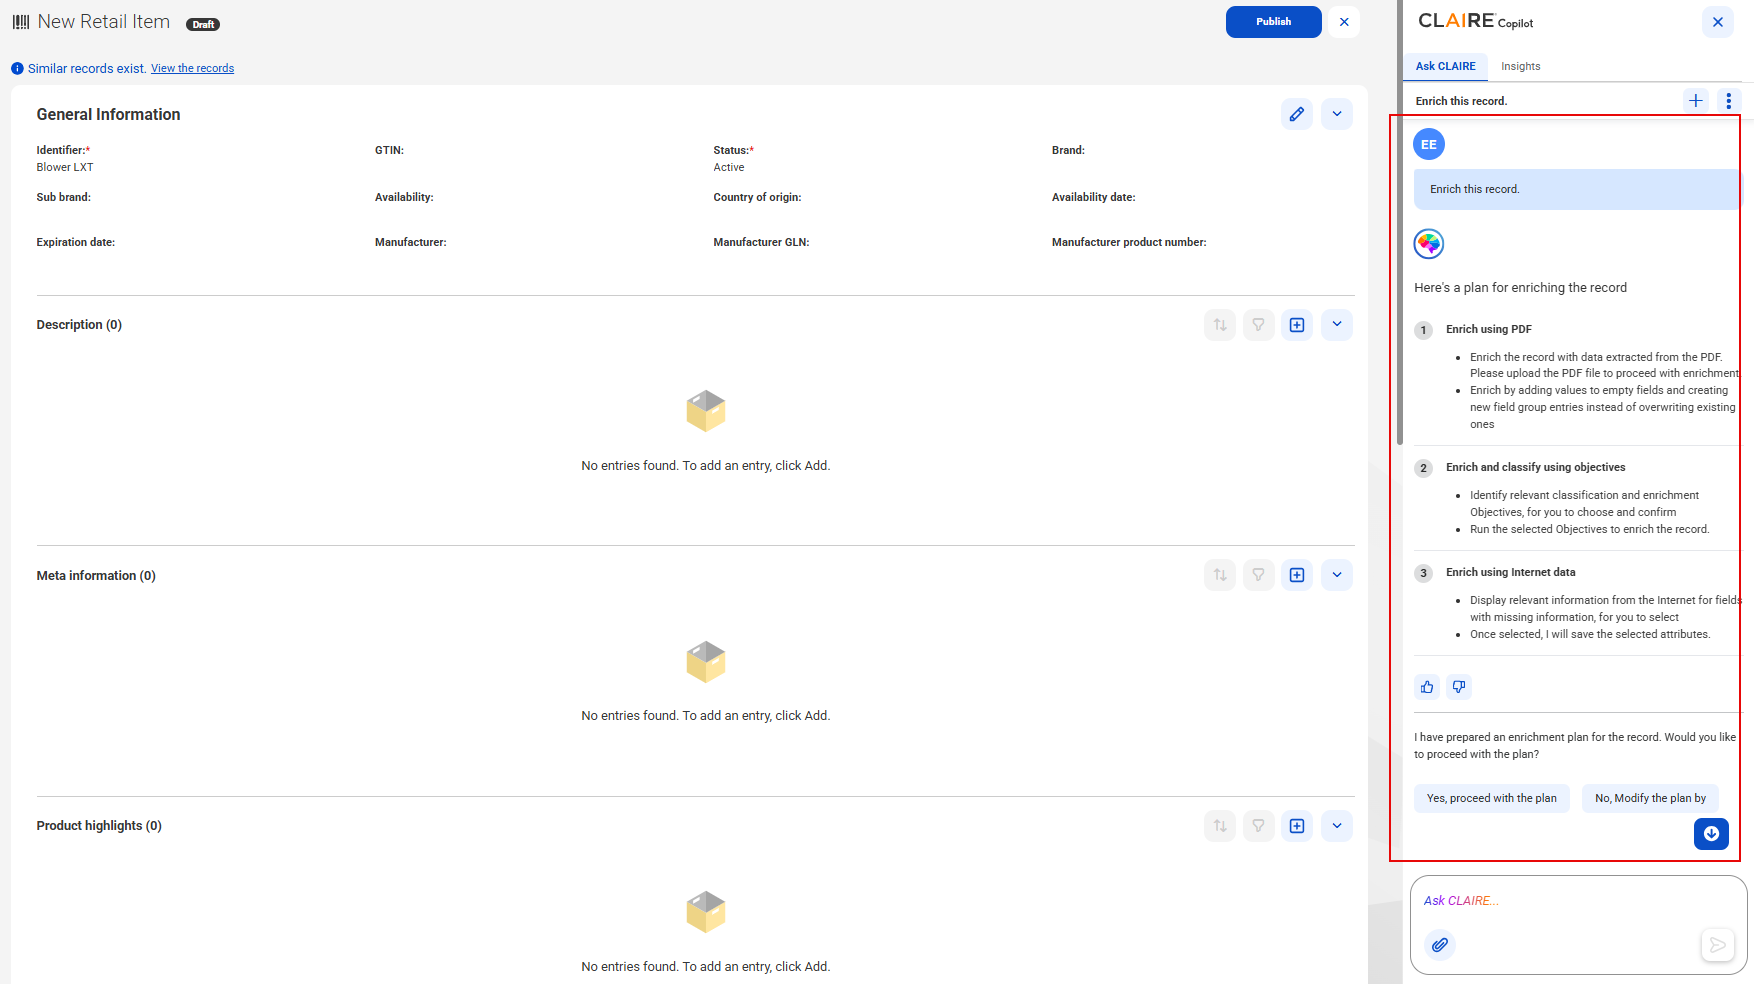Click the Country of origin field label
The image size is (1754, 984).
coord(757,197)
